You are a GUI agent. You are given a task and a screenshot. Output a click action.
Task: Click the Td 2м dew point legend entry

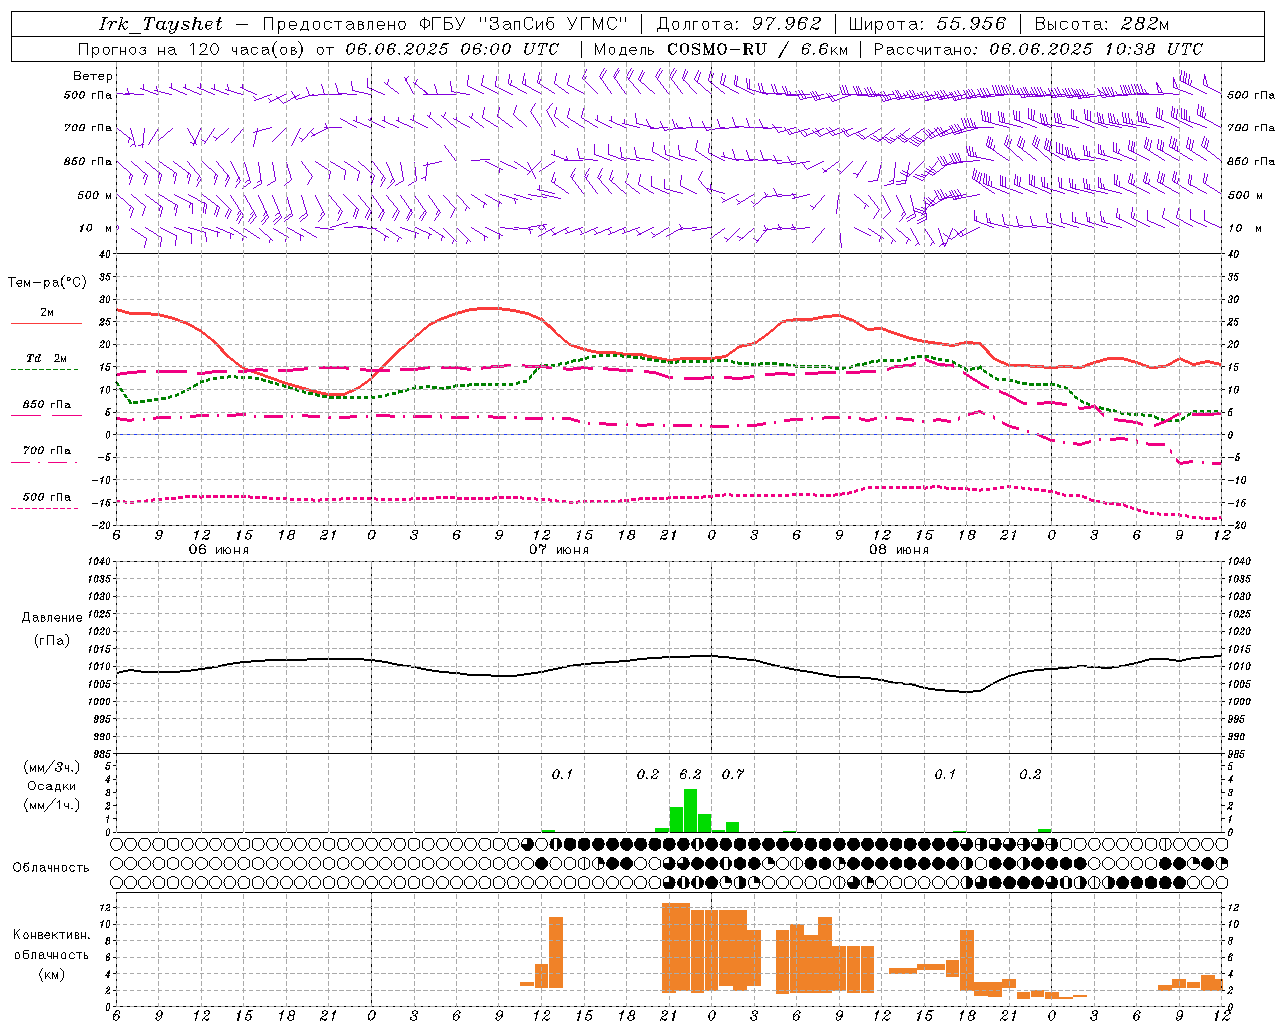(x=47, y=358)
